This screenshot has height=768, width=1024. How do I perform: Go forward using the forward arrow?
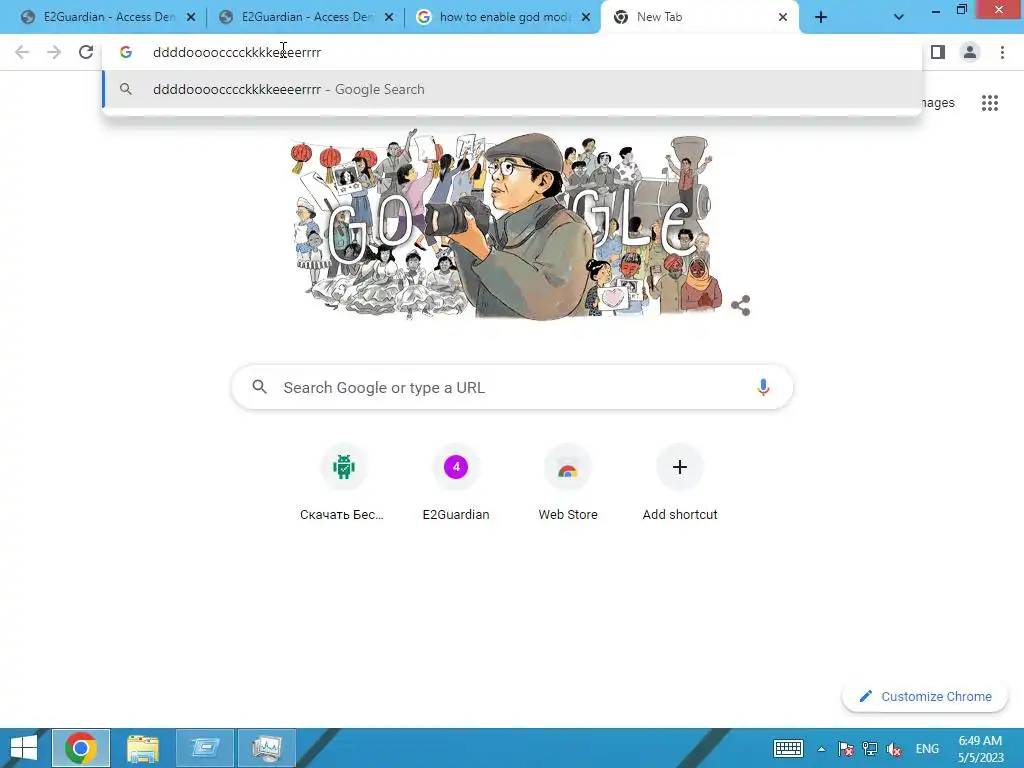pos(54,52)
